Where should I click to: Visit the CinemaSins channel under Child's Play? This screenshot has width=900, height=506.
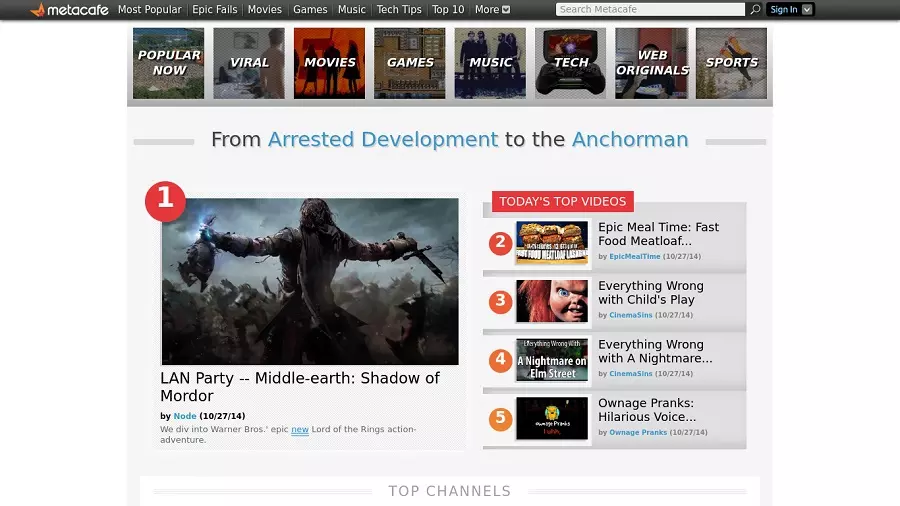coord(630,316)
